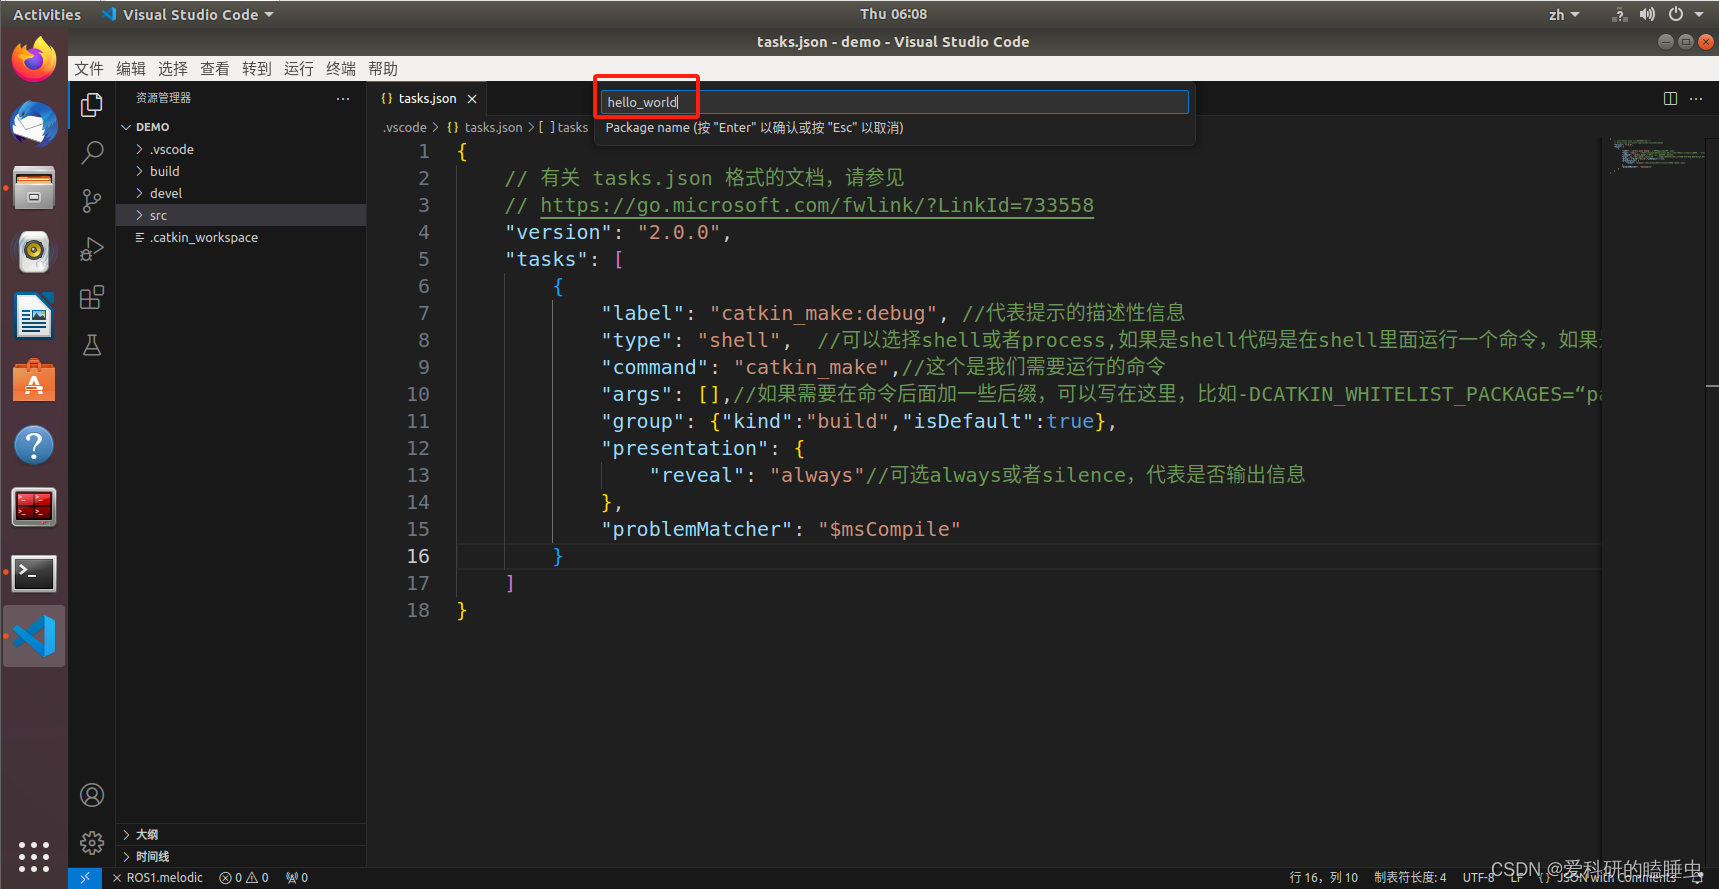Open the .catkin_workspace file
Viewport: 1719px width, 889px height.
click(241, 237)
